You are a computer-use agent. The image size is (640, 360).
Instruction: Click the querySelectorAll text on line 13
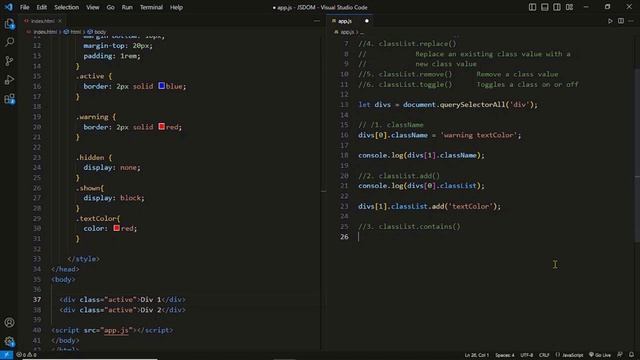click(x=473, y=104)
